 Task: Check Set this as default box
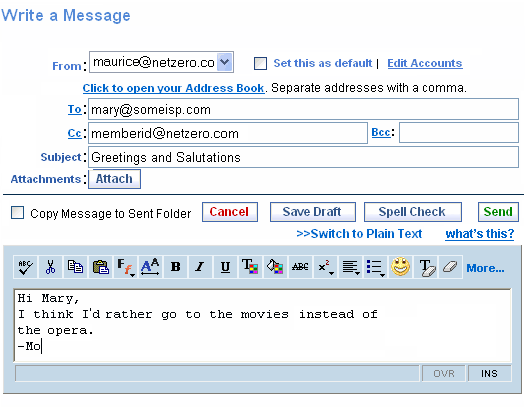coord(260,63)
